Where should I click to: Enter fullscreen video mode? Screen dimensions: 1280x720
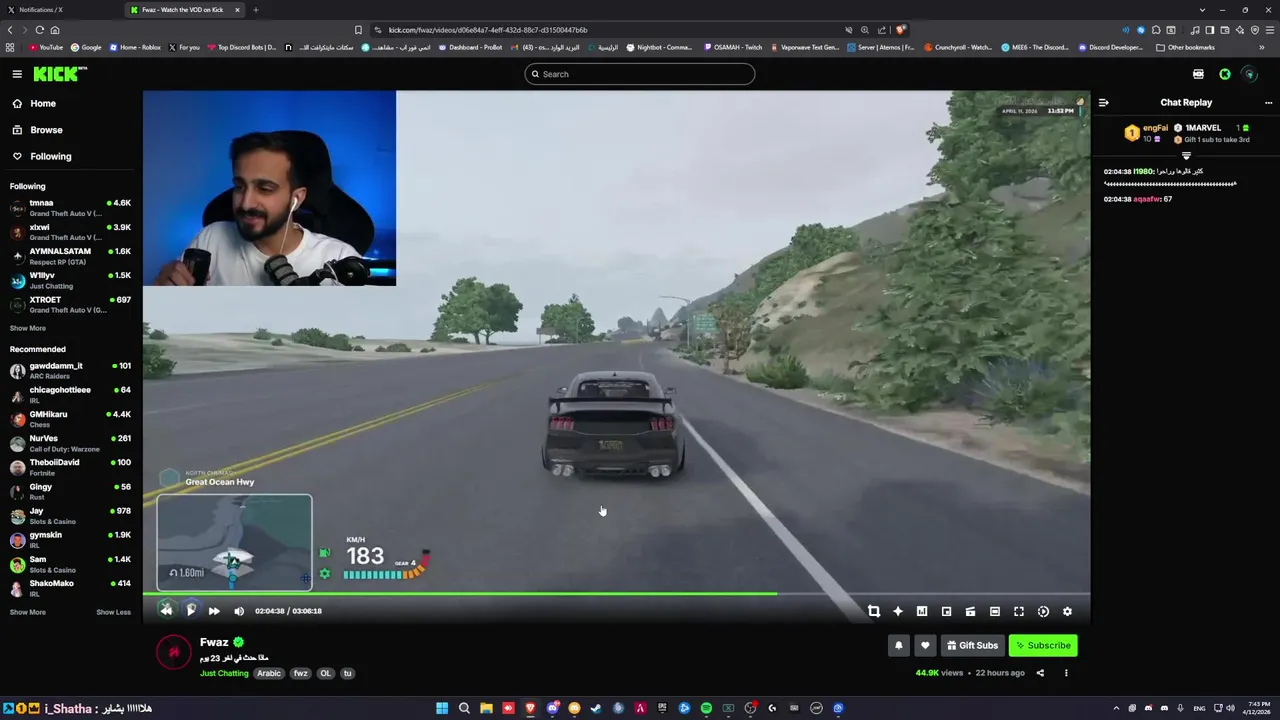(x=1019, y=611)
